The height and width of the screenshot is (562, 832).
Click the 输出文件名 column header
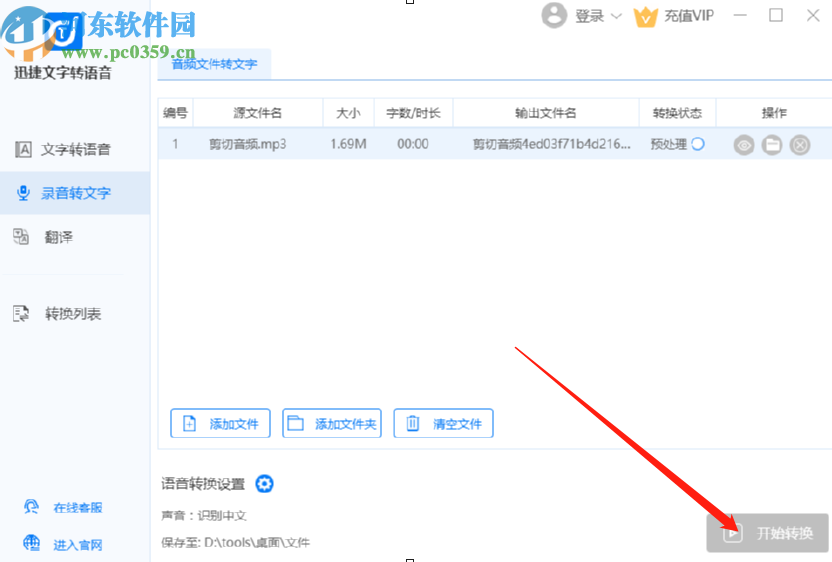coord(545,113)
